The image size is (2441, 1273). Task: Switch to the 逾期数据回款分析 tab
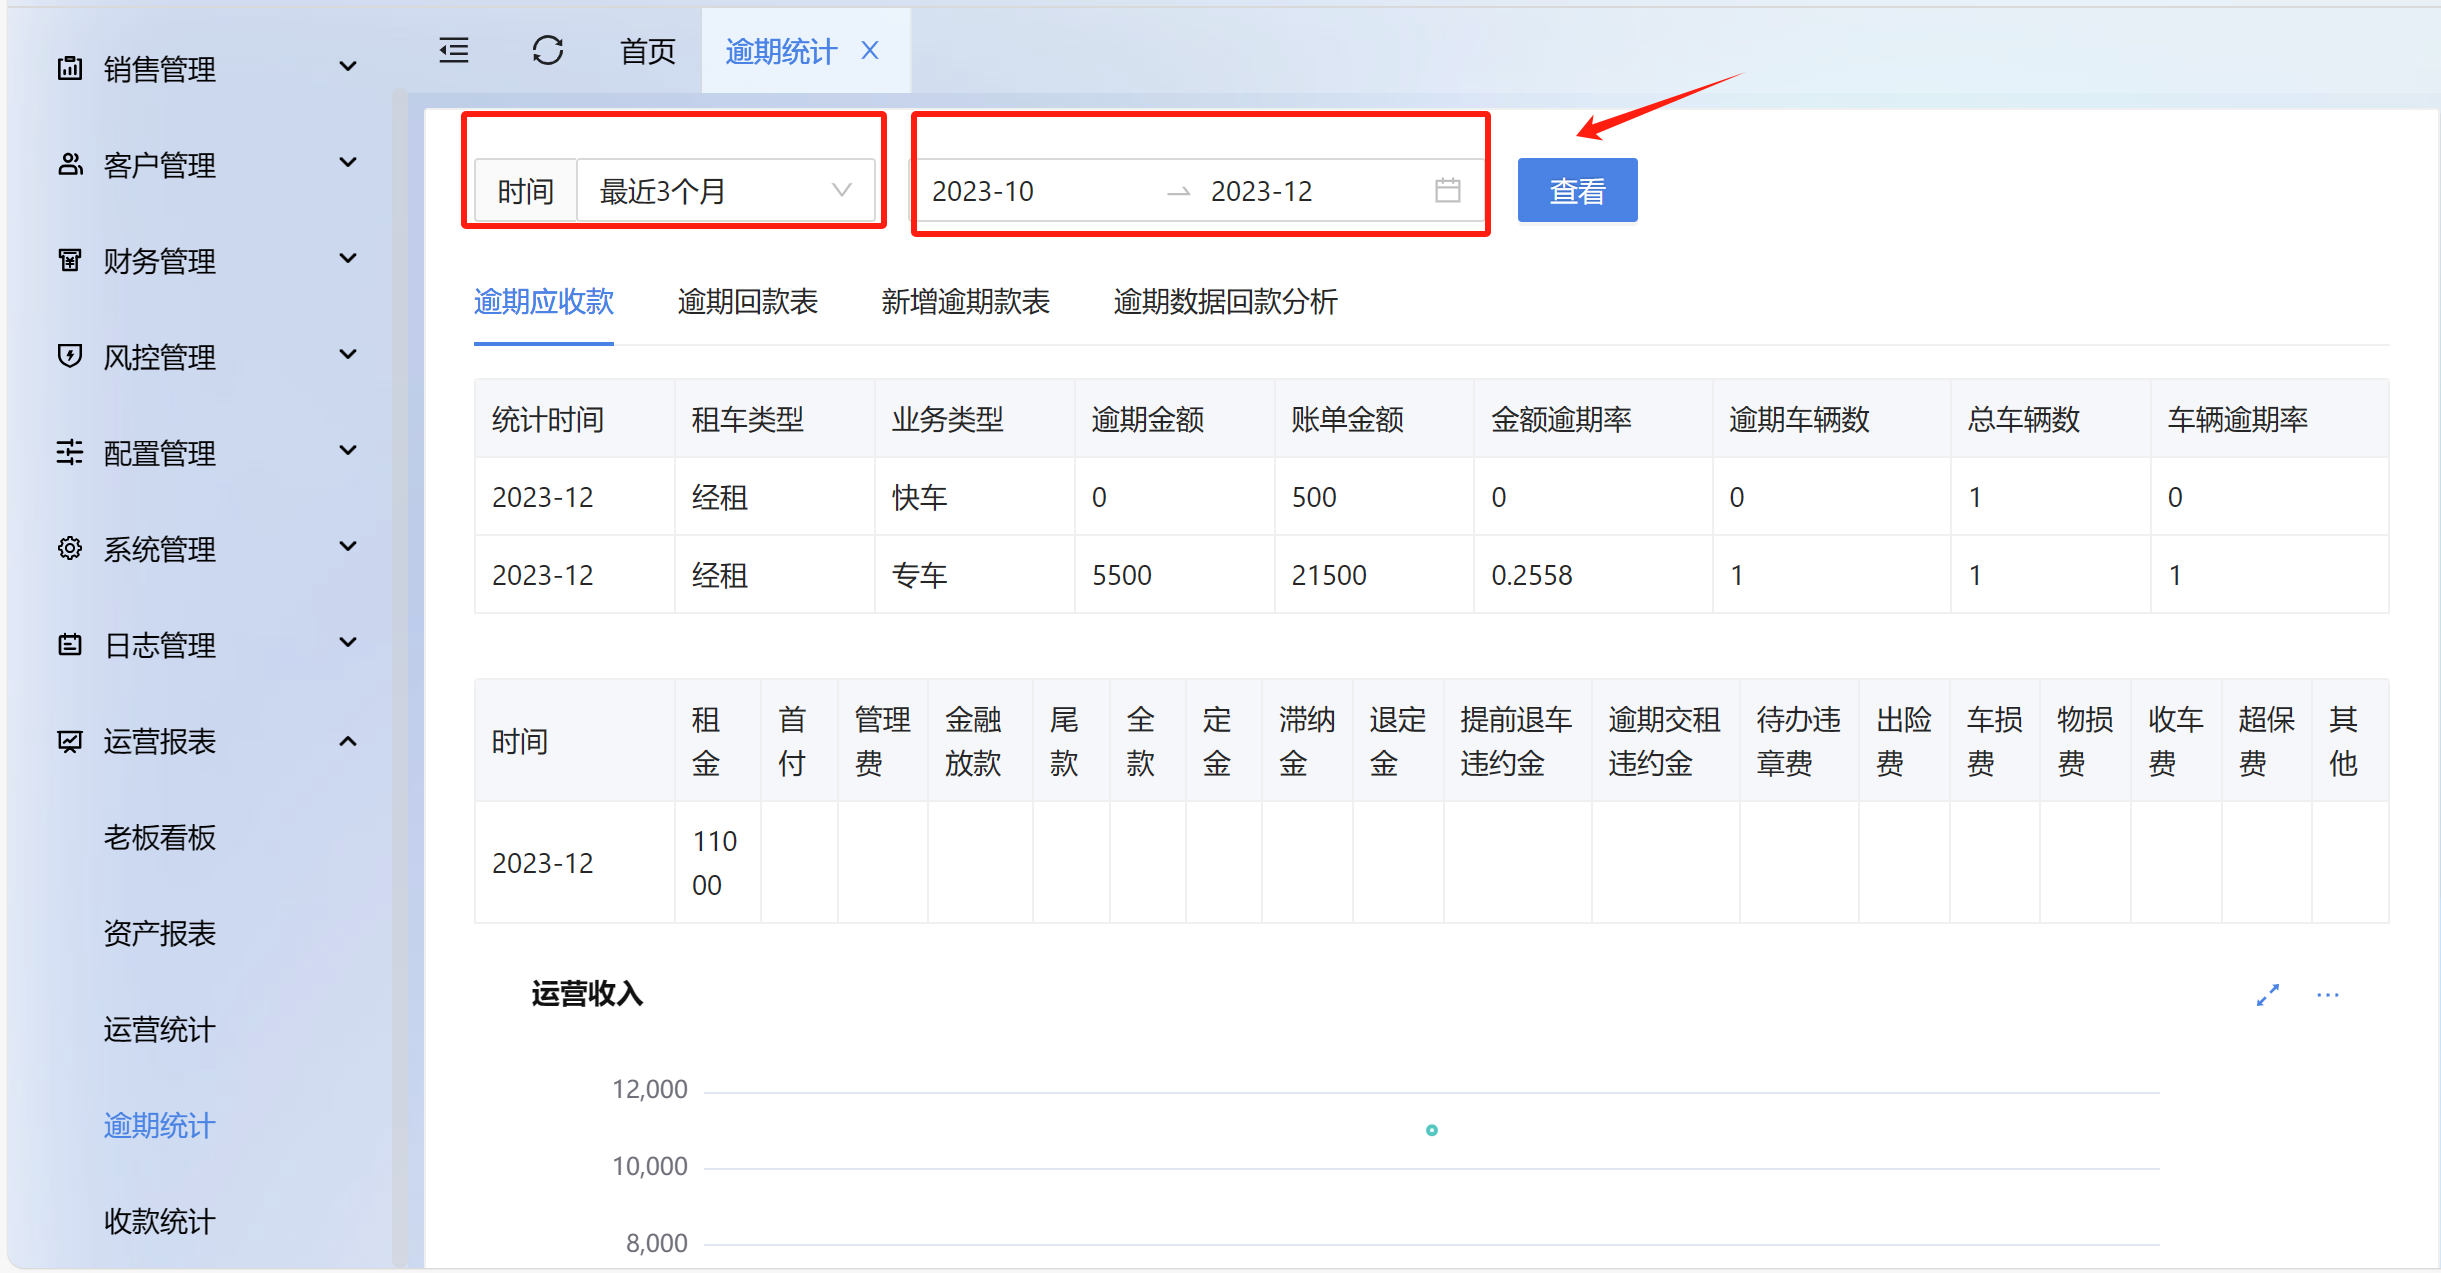1225,301
